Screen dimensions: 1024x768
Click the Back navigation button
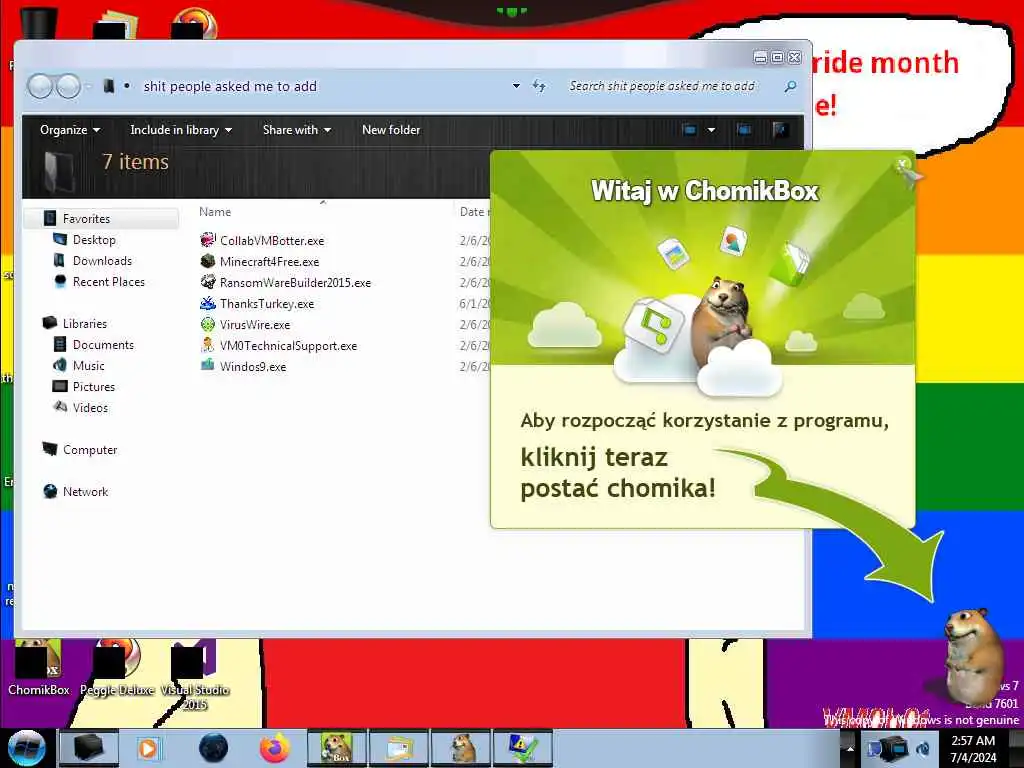(x=40, y=86)
